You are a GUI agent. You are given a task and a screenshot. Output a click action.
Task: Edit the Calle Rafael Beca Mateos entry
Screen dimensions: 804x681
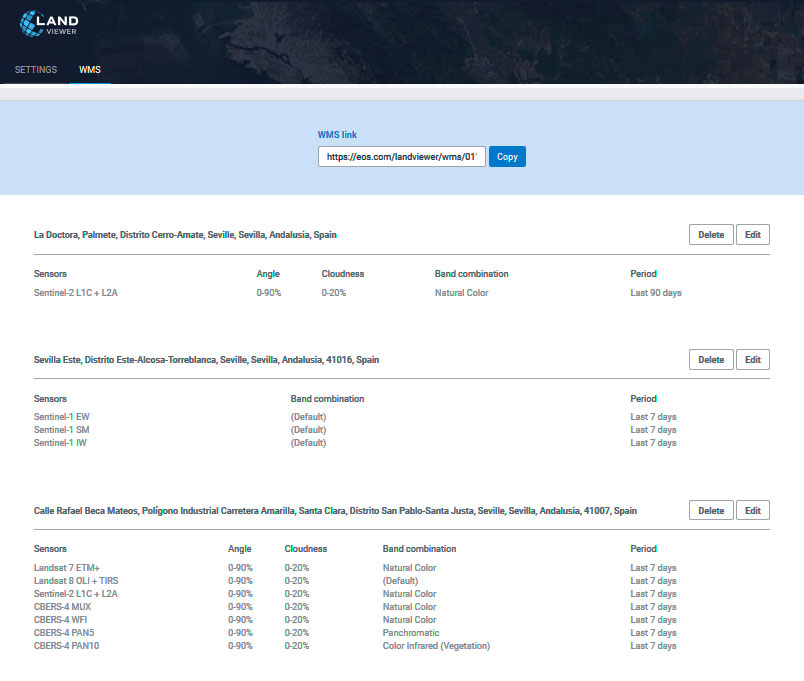click(x=753, y=511)
